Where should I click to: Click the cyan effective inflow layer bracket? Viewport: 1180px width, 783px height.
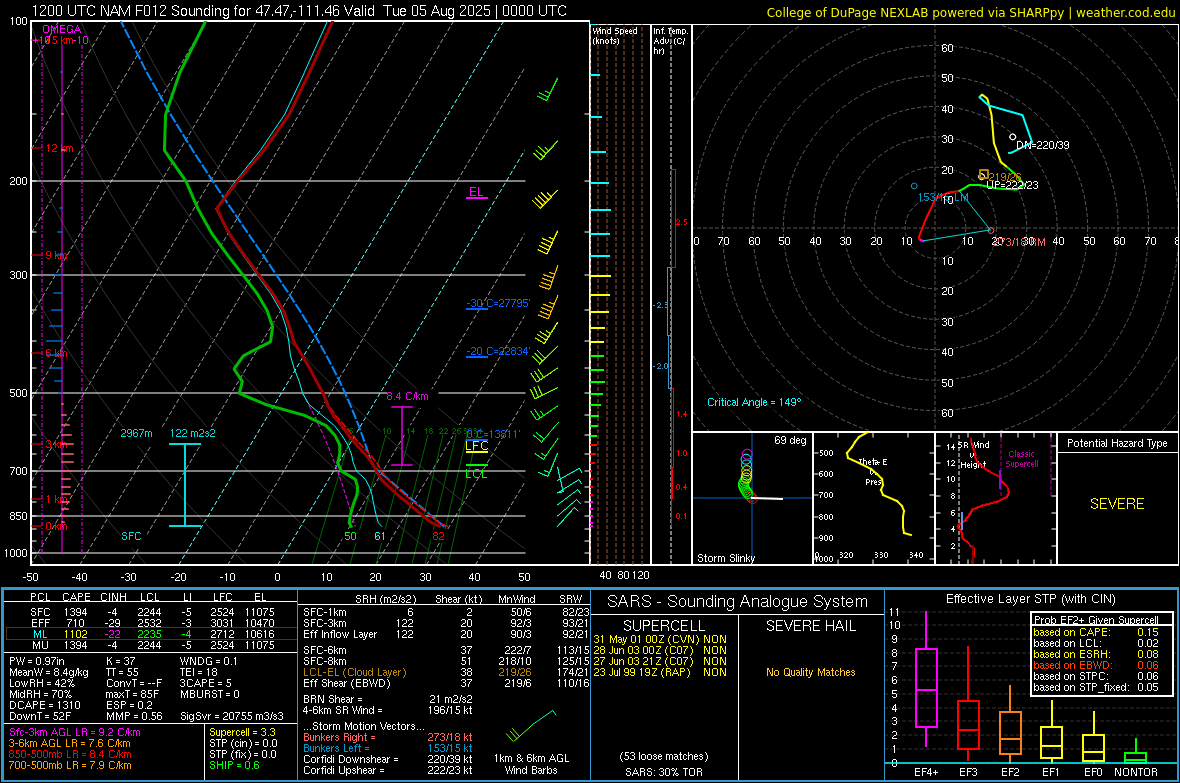184,485
